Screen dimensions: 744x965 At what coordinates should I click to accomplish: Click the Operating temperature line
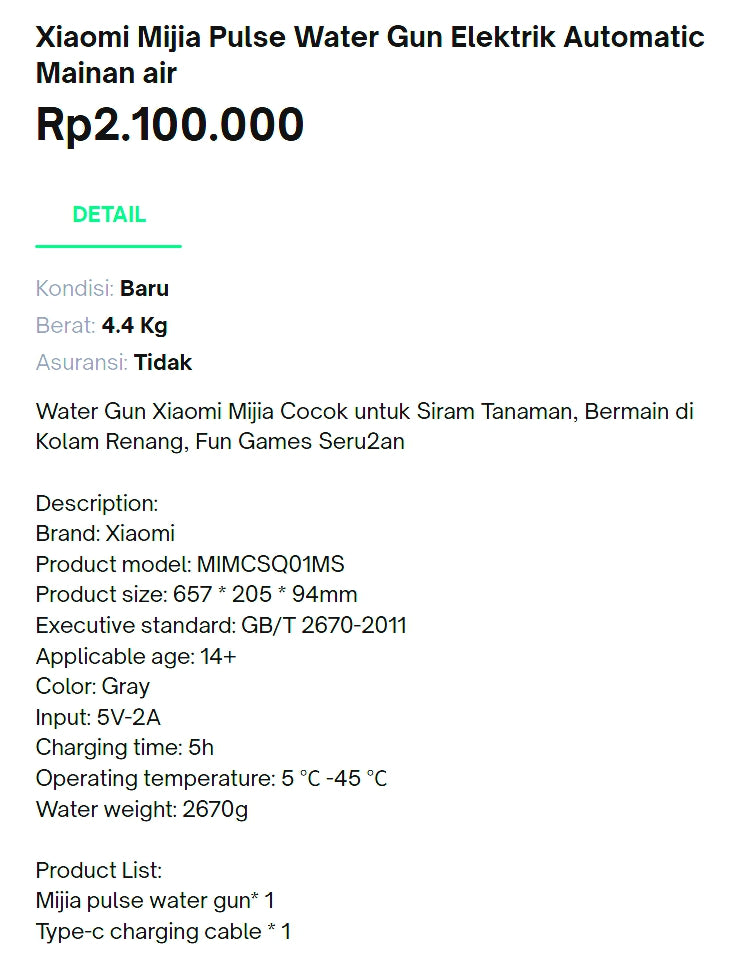tap(211, 778)
